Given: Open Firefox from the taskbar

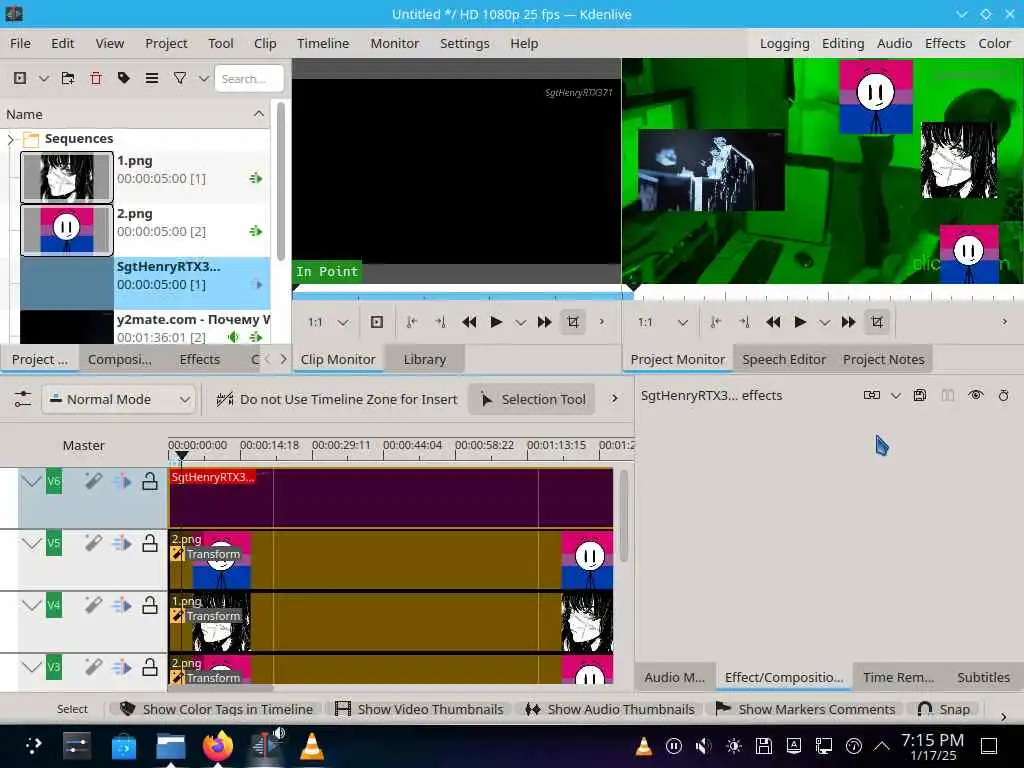Looking at the screenshot, I should (x=218, y=746).
